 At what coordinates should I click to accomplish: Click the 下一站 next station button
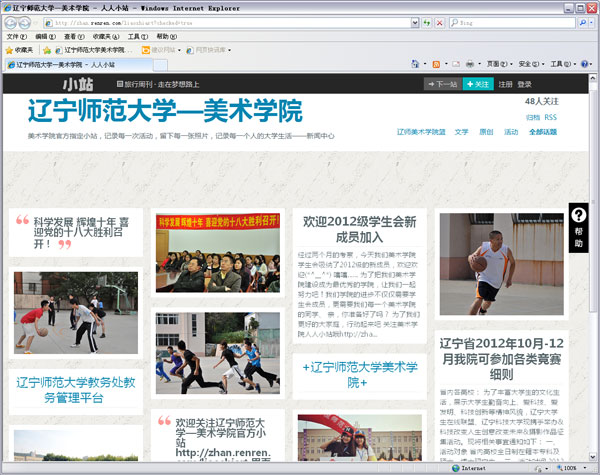tap(442, 84)
